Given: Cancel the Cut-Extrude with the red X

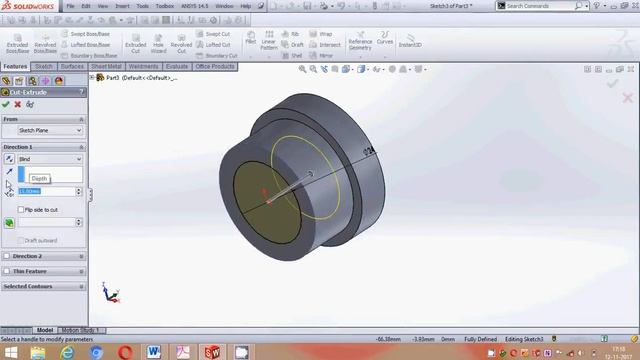Looking at the screenshot, I should point(18,104).
